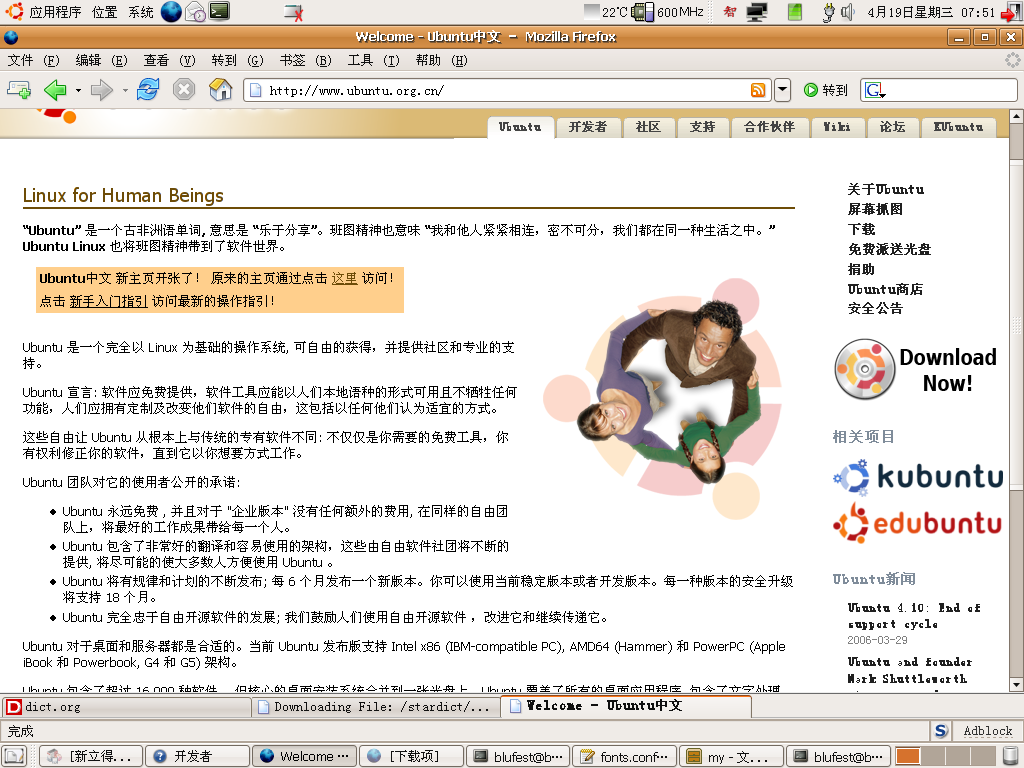Viewport: 1024px width, 768px height.
Task: Go back with the green arrow
Action: click(56, 89)
